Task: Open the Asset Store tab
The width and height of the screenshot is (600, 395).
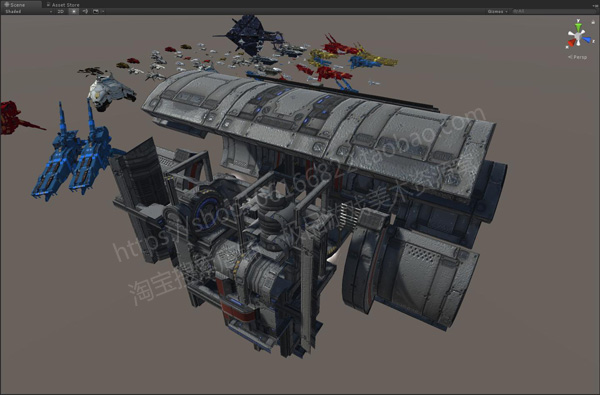Action: point(63,5)
